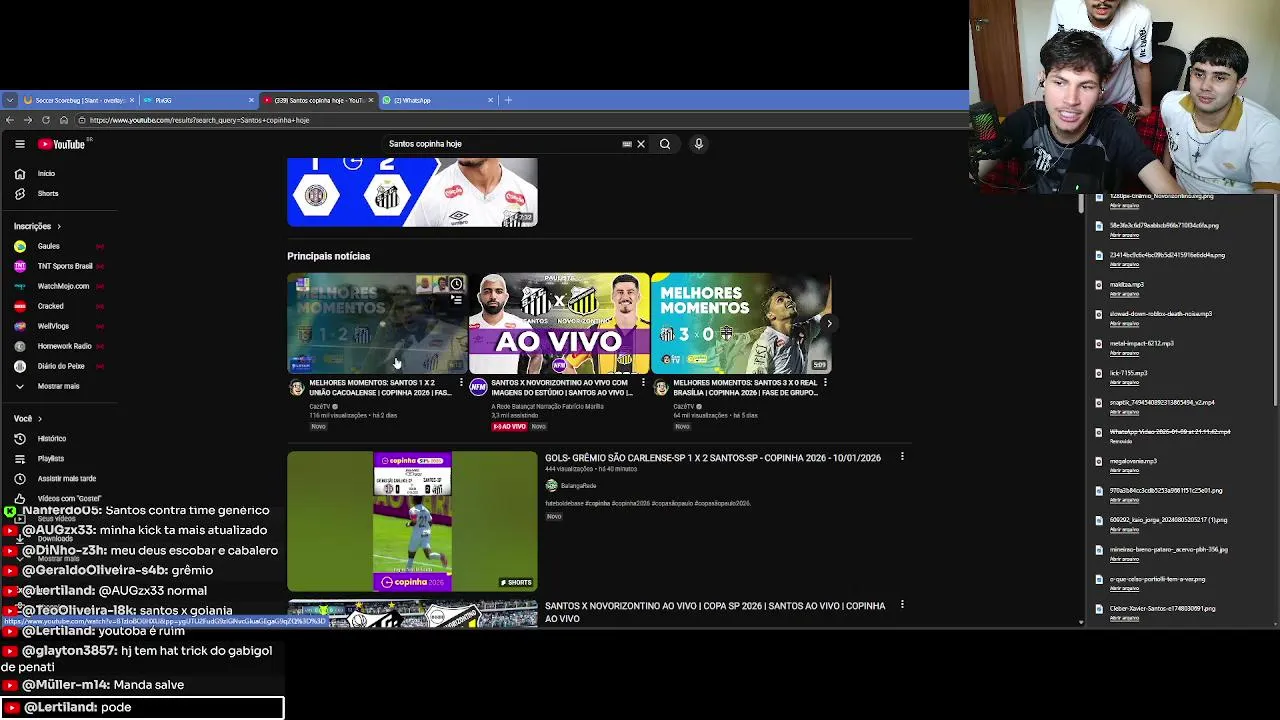
Task: Open Melhores Momentos 3 x 0 thumbnail
Action: point(741,323)
